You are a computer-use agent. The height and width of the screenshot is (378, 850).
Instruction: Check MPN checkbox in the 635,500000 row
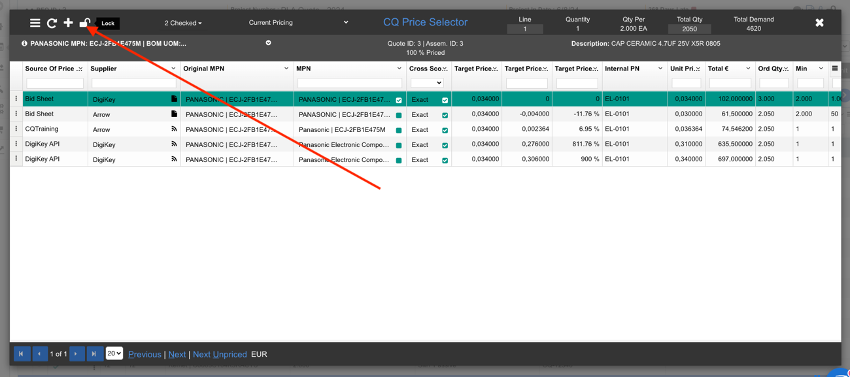coord(399,145)
